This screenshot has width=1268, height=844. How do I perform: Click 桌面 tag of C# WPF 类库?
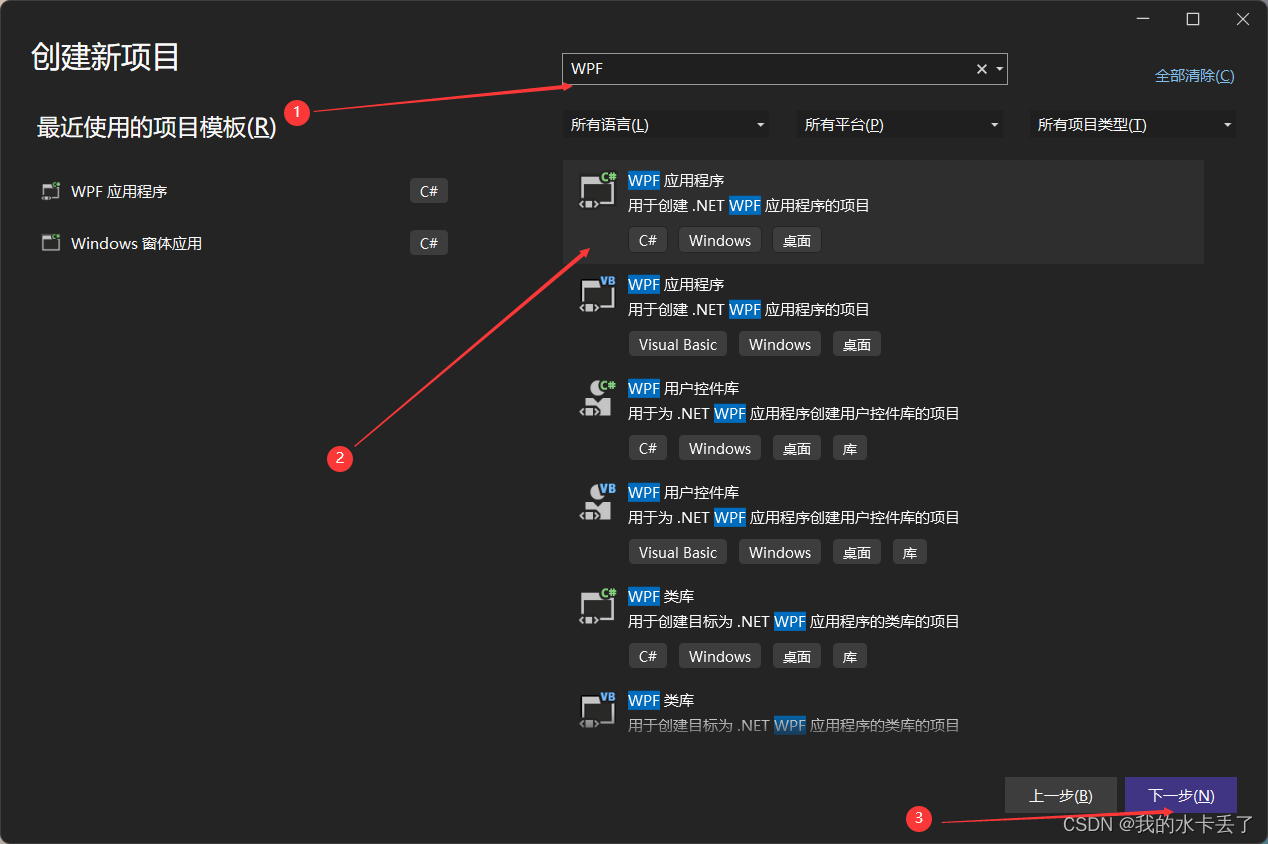(797, 656)
